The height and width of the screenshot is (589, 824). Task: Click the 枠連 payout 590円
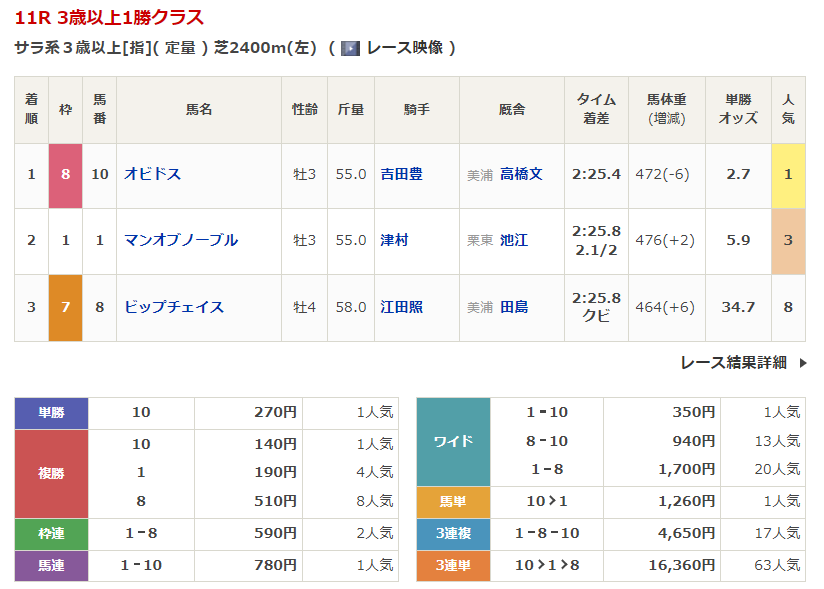(x=276, y=533)
